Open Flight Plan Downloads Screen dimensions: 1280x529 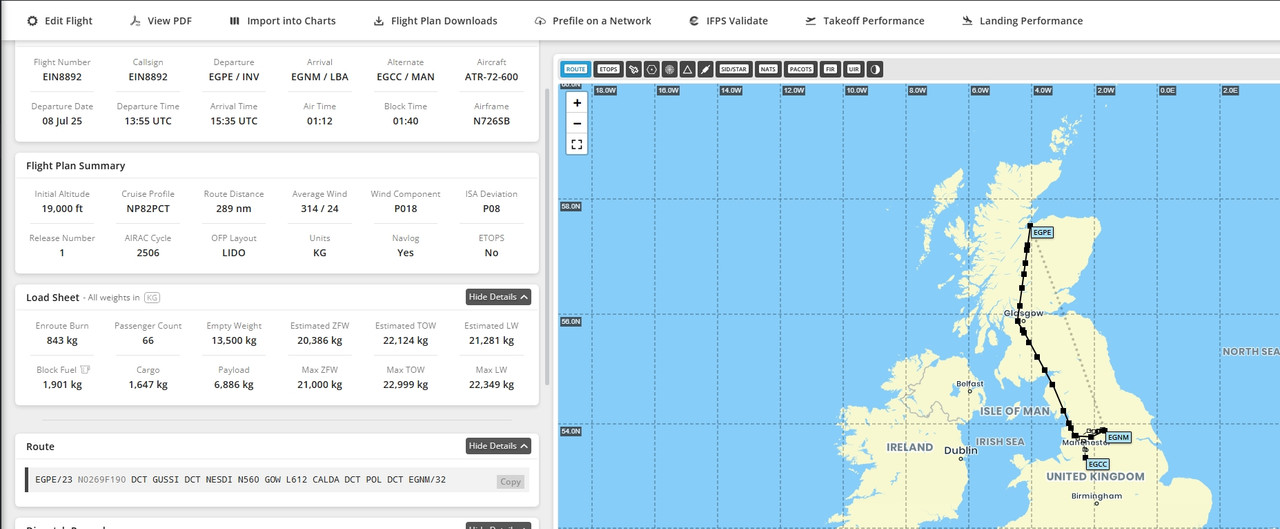tap(435, 21)
